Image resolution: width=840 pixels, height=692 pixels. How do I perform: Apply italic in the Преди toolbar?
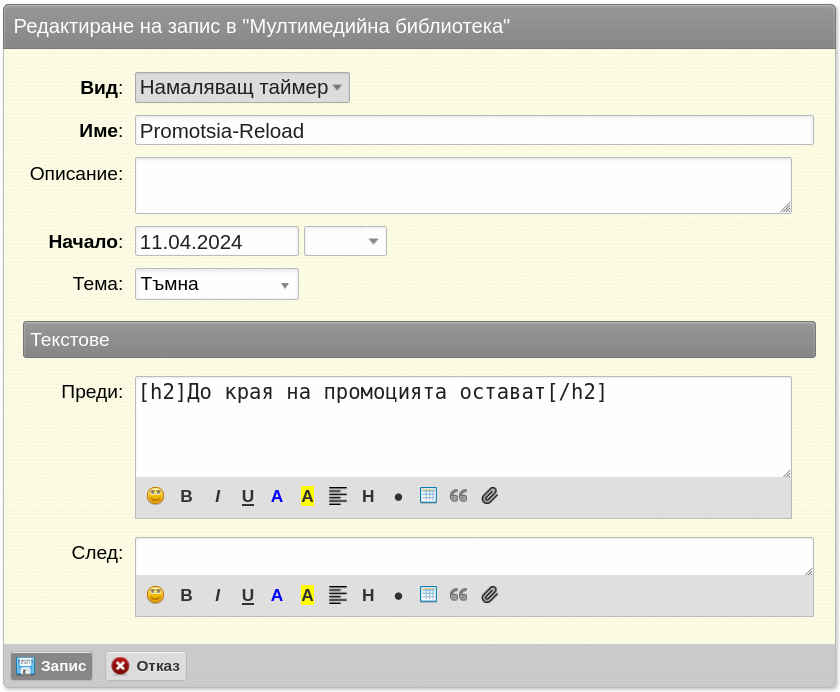(217, 496)
